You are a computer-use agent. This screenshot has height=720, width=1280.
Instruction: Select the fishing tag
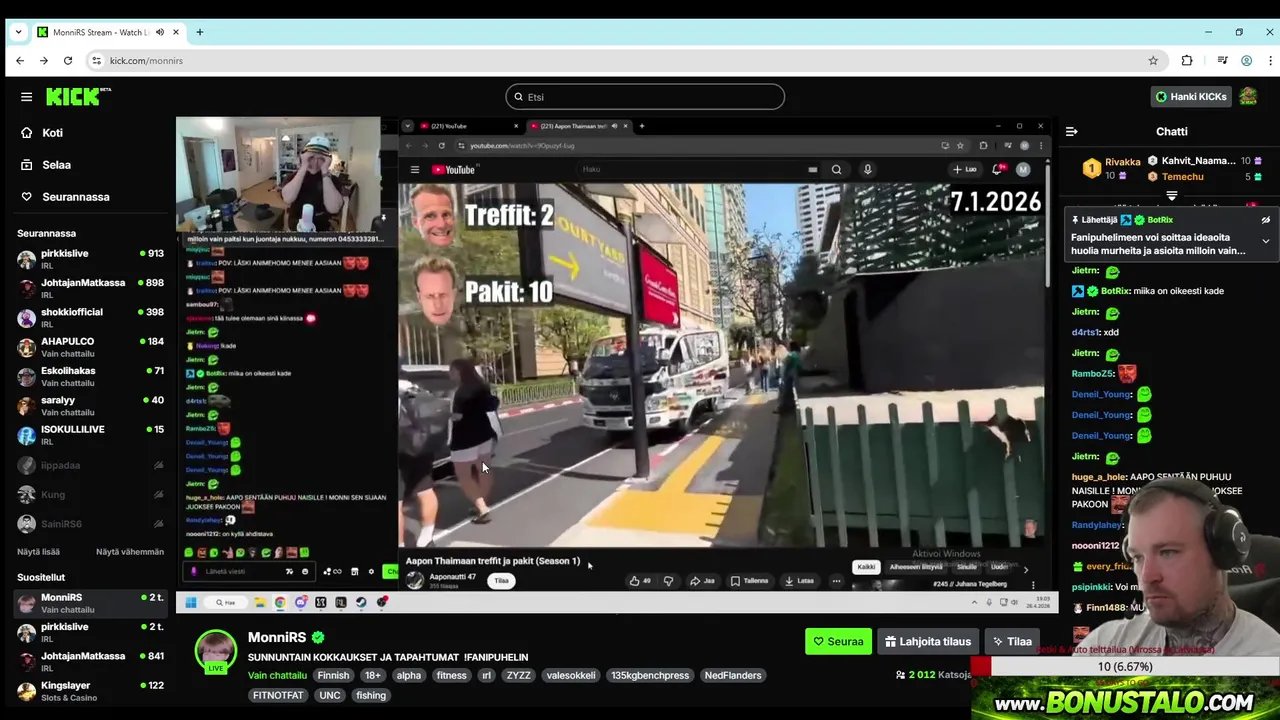[370, 696]
